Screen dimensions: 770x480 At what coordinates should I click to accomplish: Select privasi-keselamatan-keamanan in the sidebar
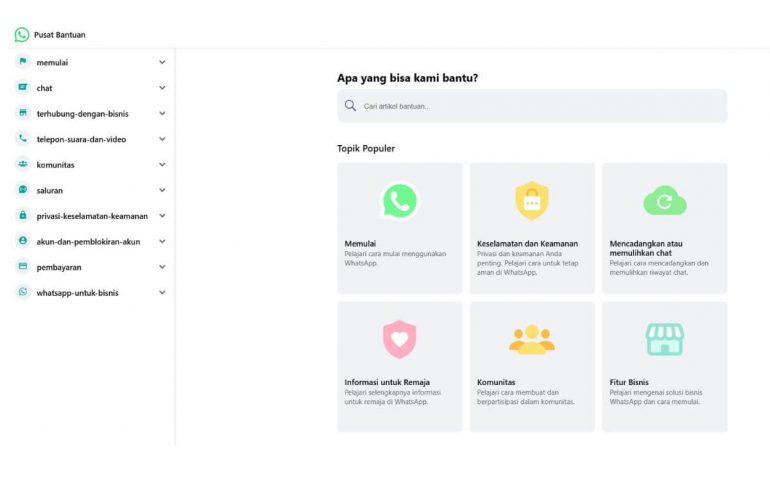tap(92, 216)
